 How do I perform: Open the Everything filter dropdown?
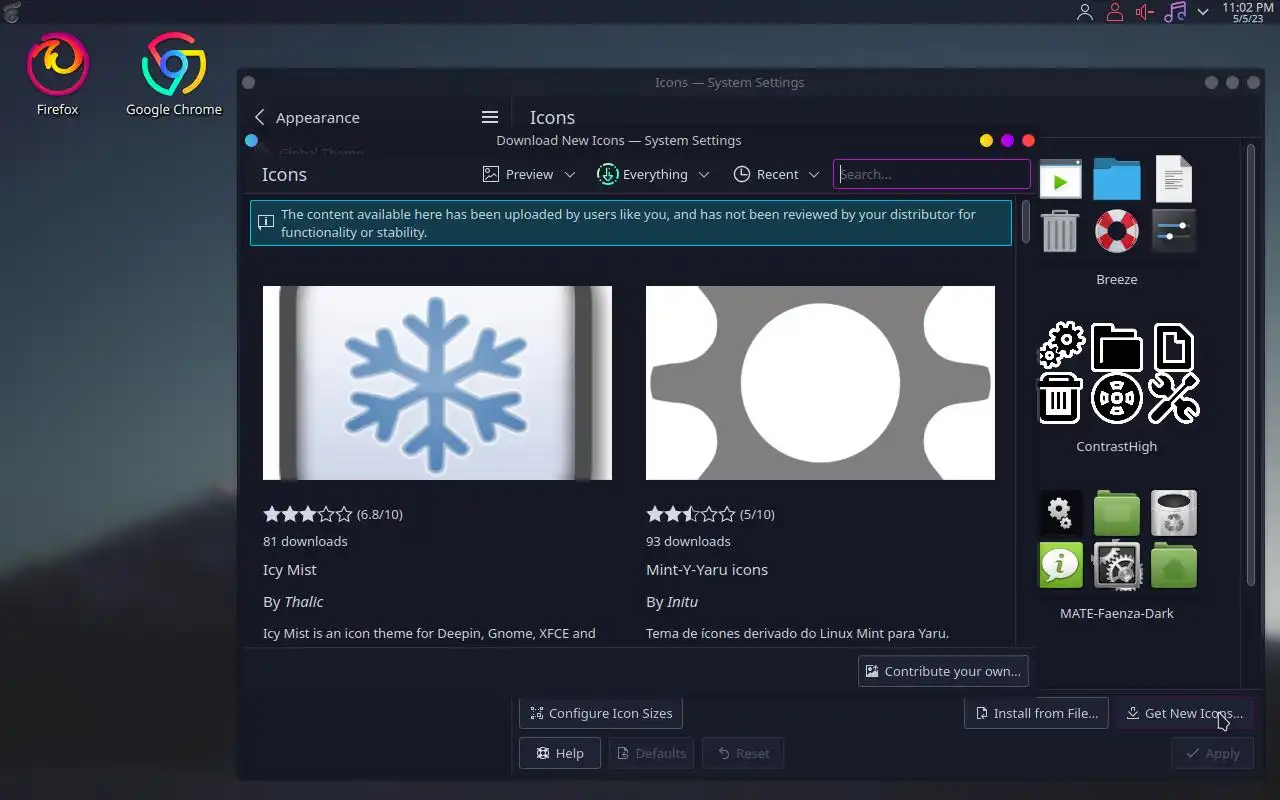[653, 174]
